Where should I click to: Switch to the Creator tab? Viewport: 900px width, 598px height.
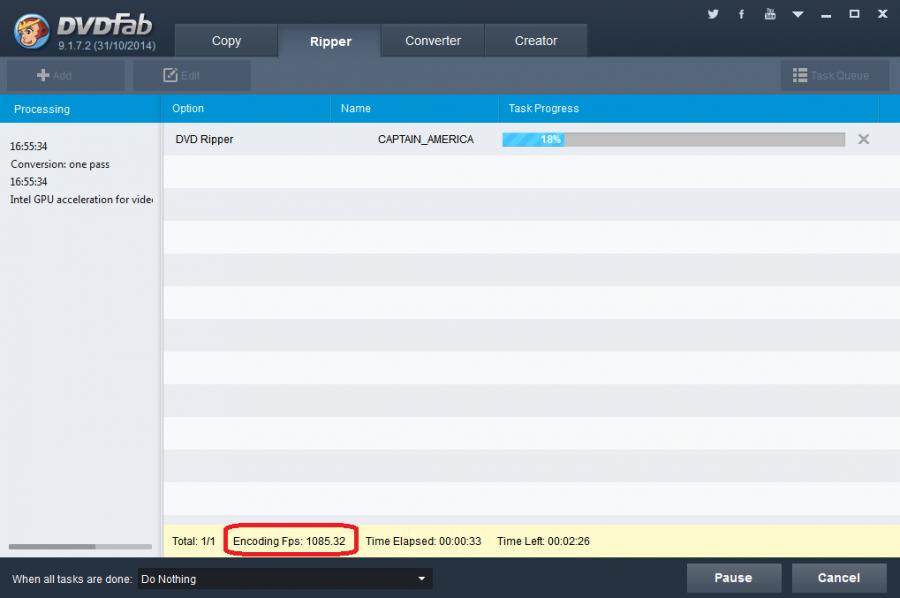click(x=536, y=41)
